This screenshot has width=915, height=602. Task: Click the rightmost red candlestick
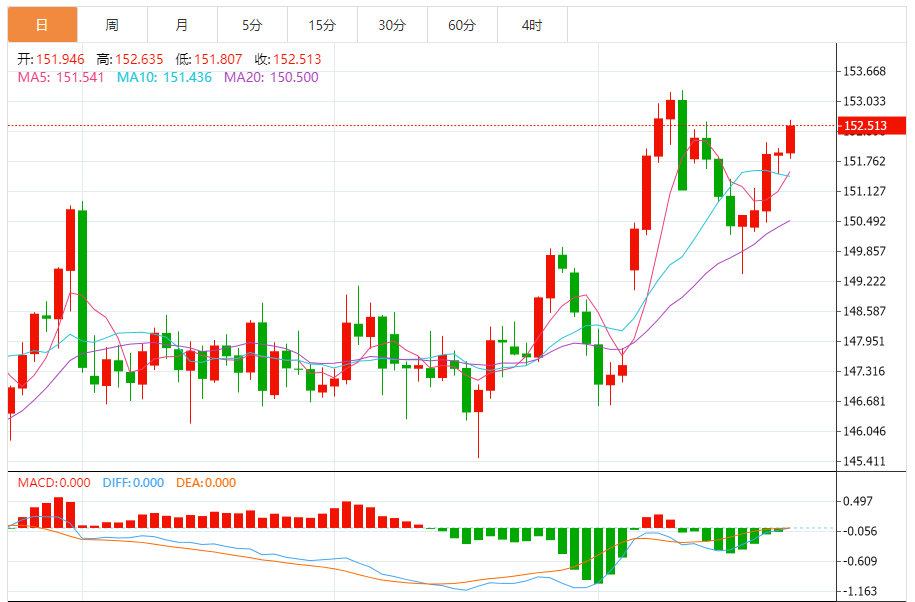coord(790,140)
